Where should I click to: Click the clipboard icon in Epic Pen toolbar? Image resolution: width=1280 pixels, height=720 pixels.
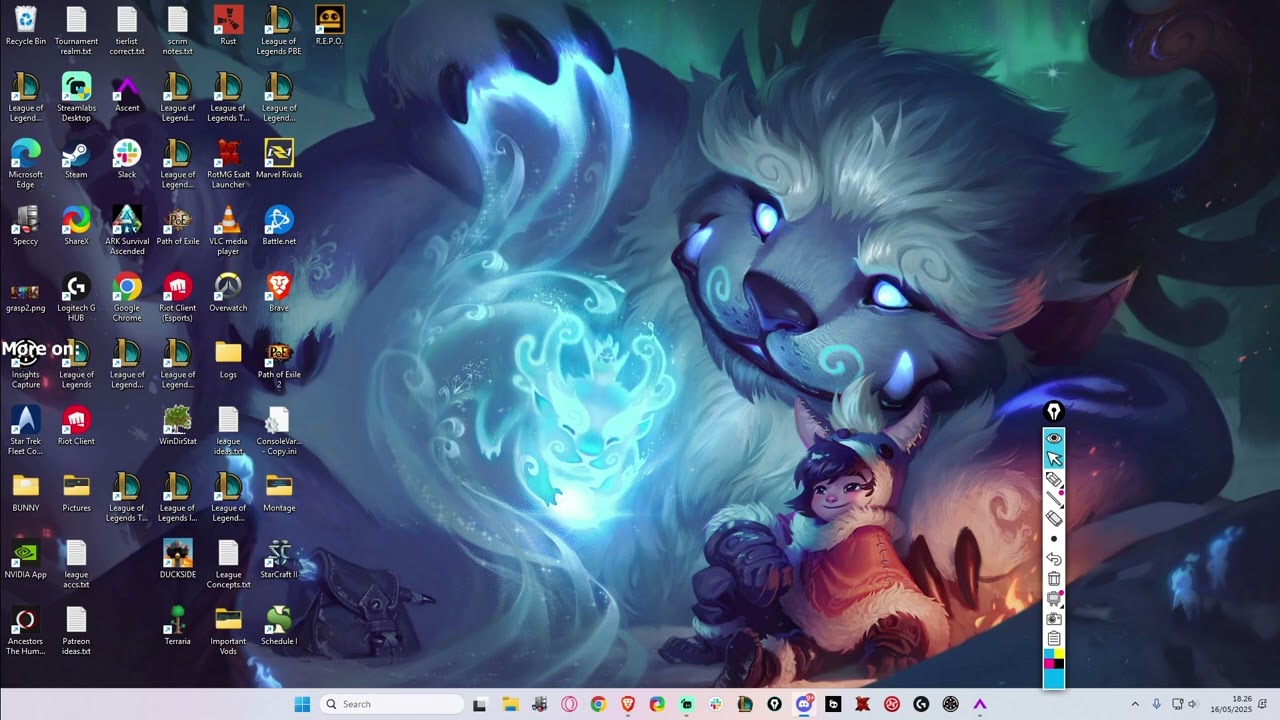click(1054, 639)
